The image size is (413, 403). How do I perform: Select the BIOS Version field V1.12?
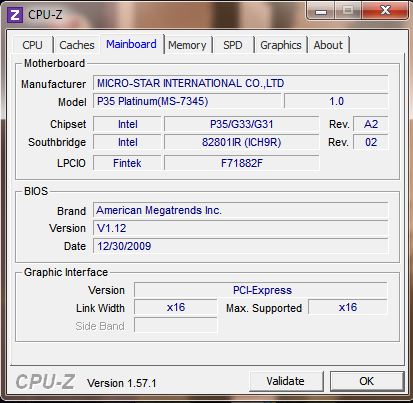(x=241, y=228)
